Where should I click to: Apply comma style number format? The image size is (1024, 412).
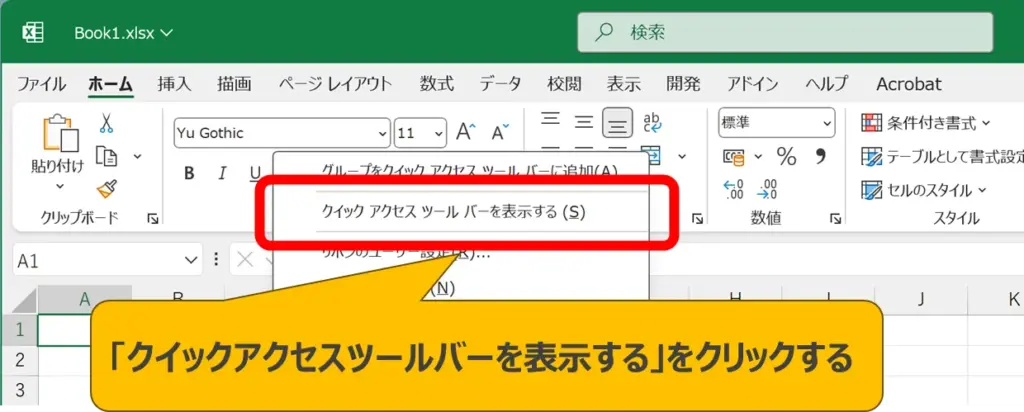[x=821, y=156]
